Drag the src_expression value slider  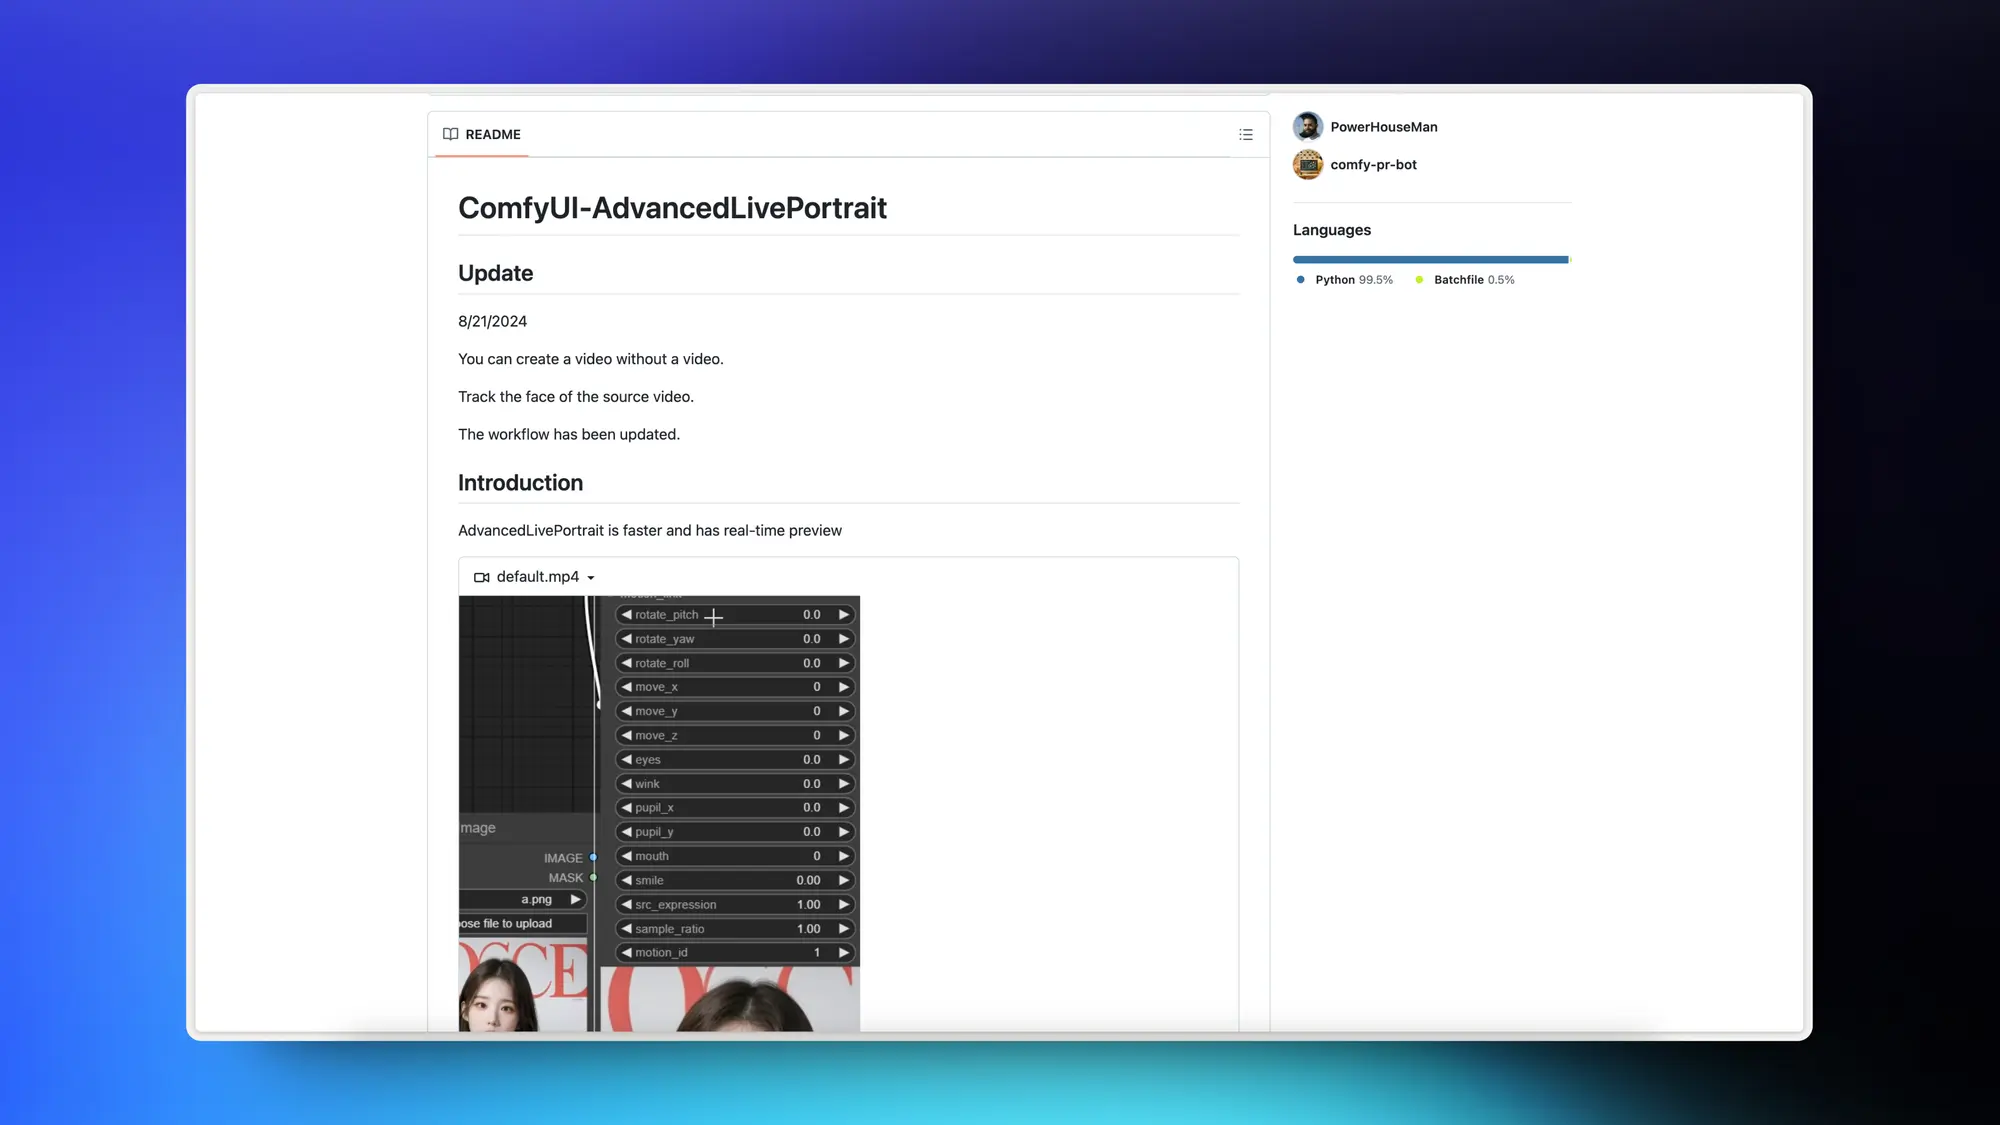coord(734,904)
